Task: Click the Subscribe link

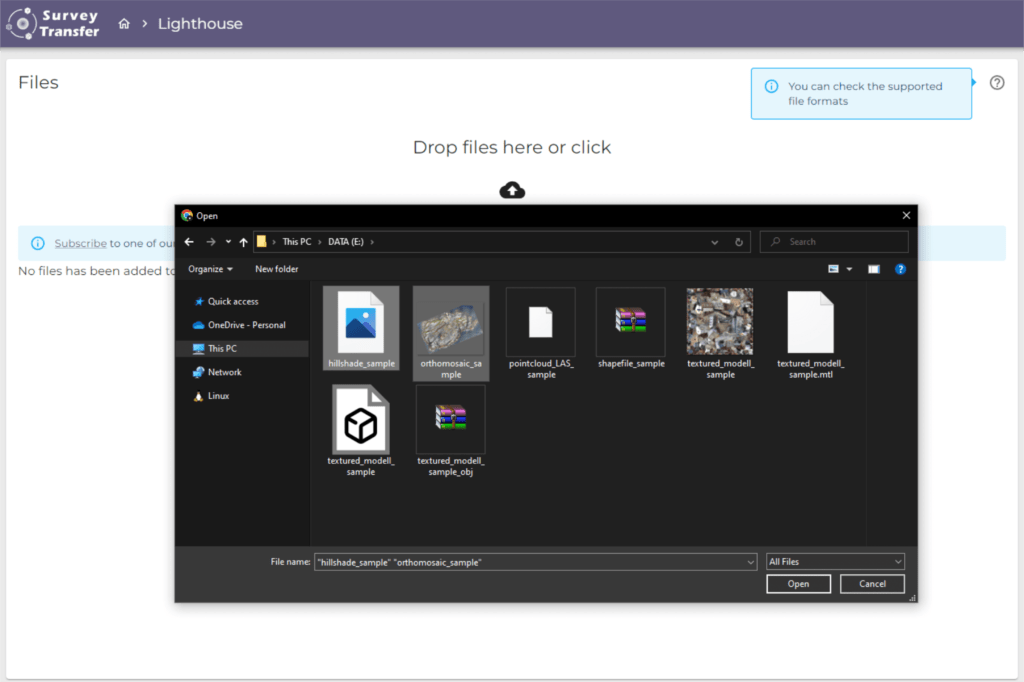Action: pyautogui.click(x=80, y=243)
